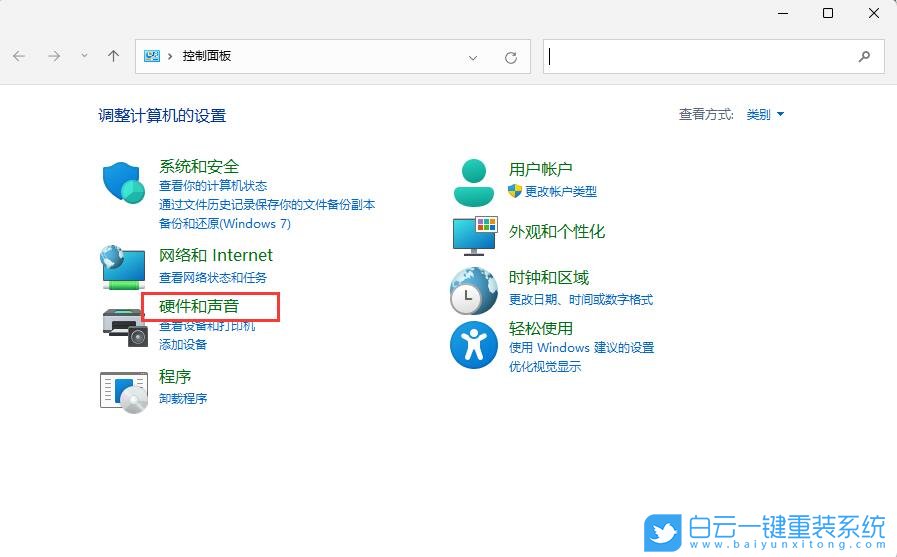Open 更改日期、时间或数字格式 link
This screenshot has width=897, height=557.
pyautogui.click(x=581, y=300)
